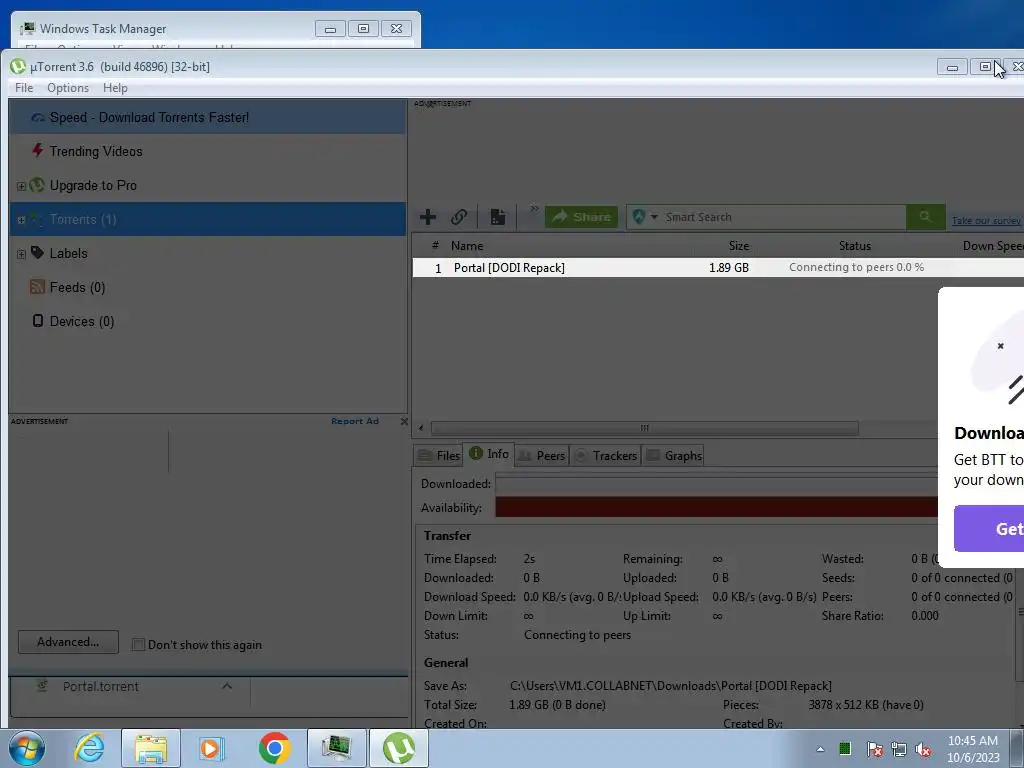The height and width of the screenshot is (768, 1024).
Task: Sort by the Size column header
Action: [739, 246]
